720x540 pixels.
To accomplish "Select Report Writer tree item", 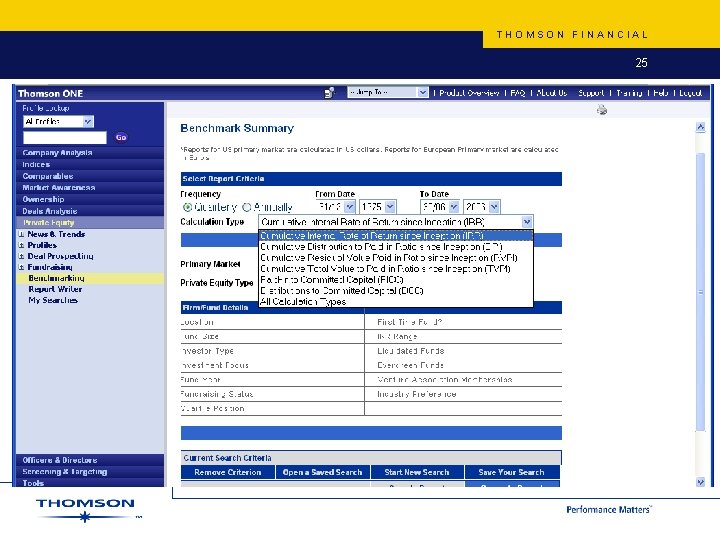I will point(55,289).
